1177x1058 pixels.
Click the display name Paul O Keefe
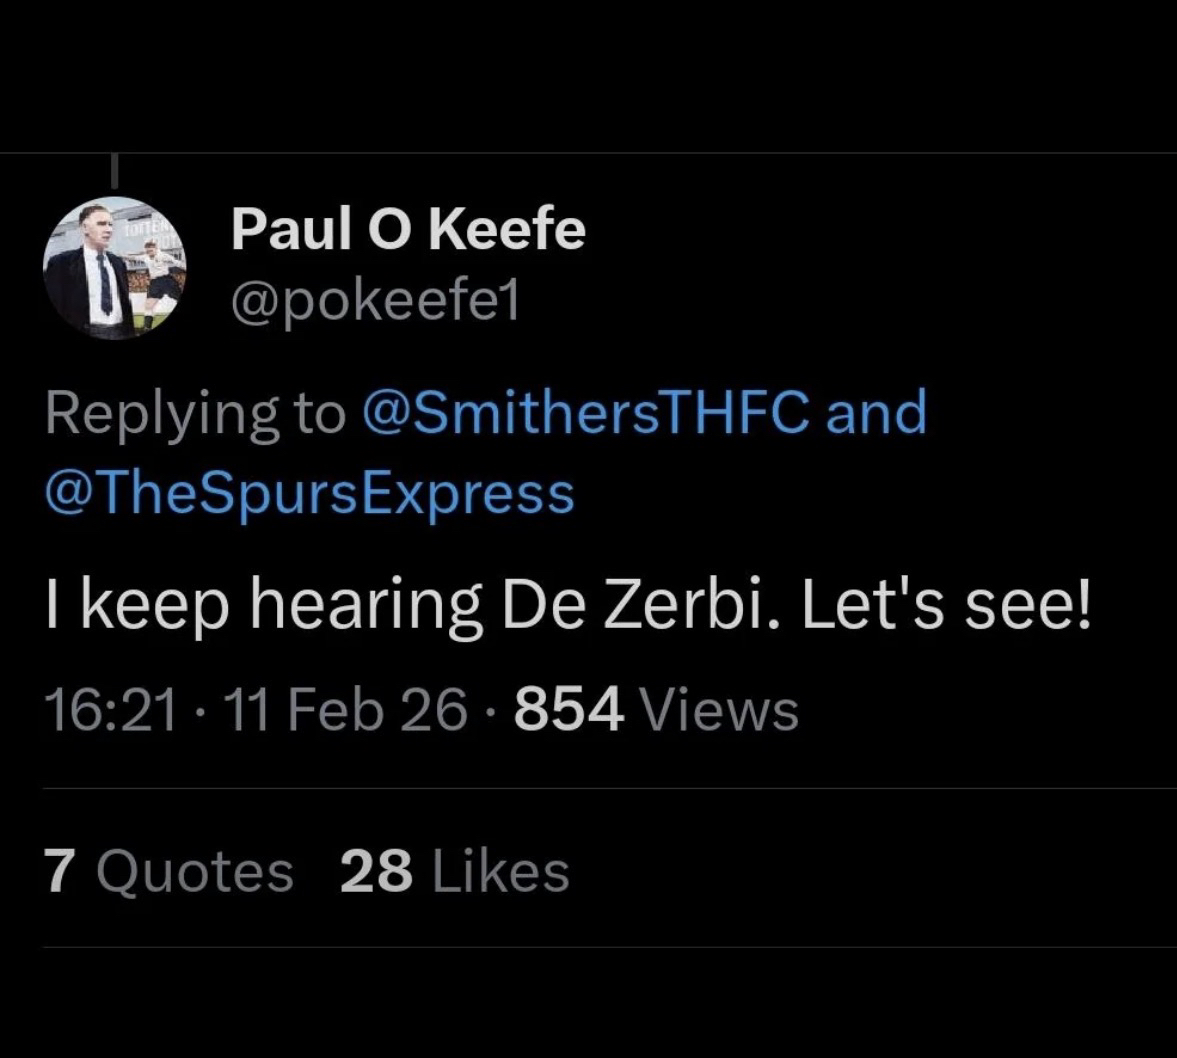click(x=408, y=230)
